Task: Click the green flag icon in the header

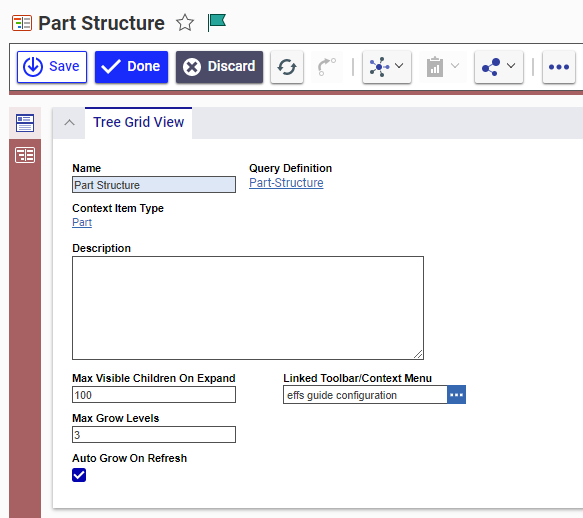Action: [x=217, y=22]
